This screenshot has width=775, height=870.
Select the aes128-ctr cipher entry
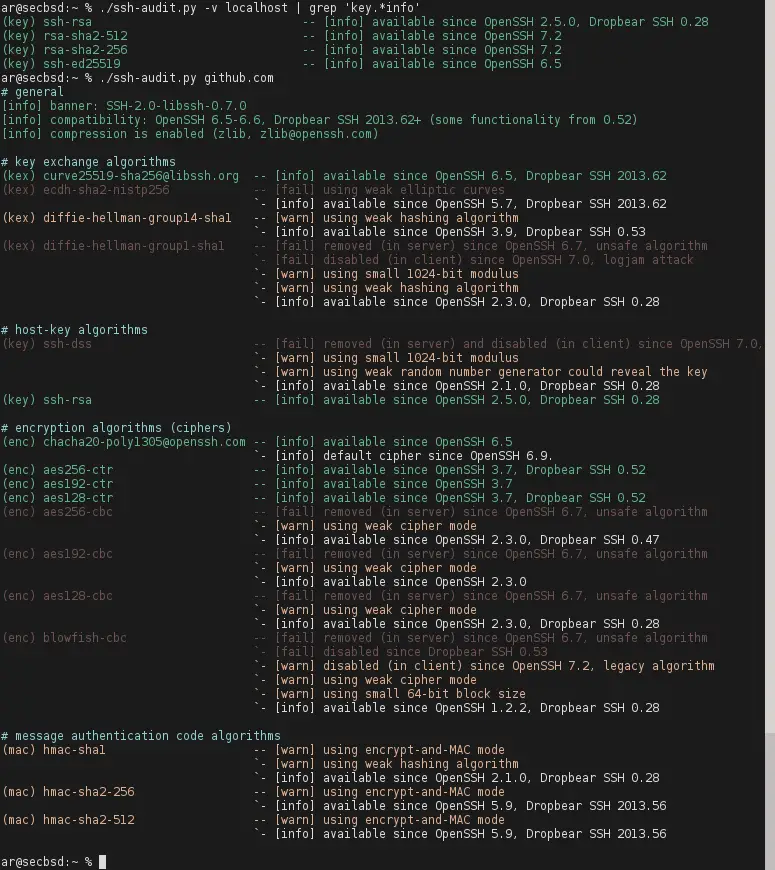pos(324,498)
